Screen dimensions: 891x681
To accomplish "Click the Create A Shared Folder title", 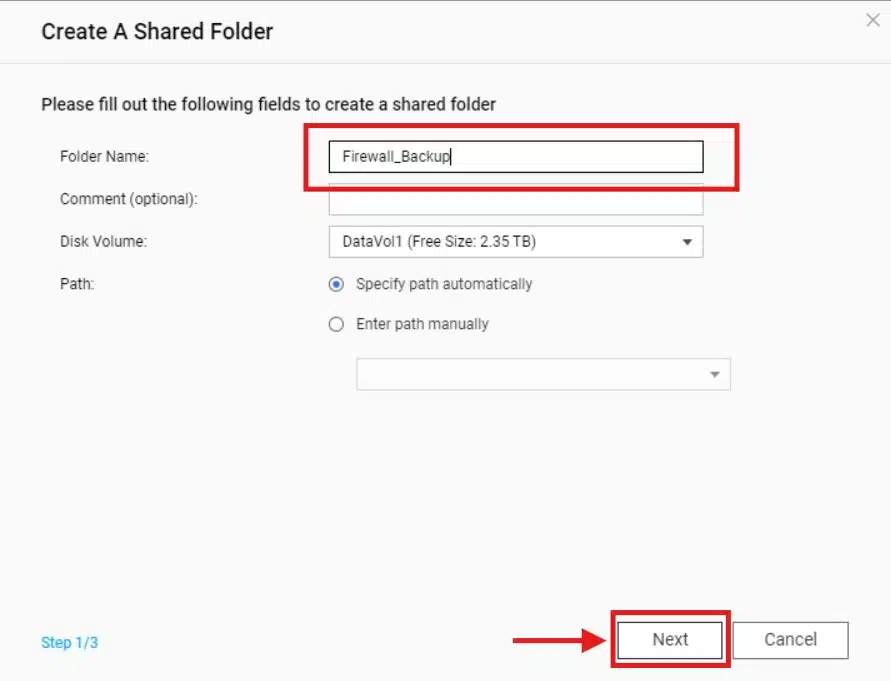I will point(157,31).
